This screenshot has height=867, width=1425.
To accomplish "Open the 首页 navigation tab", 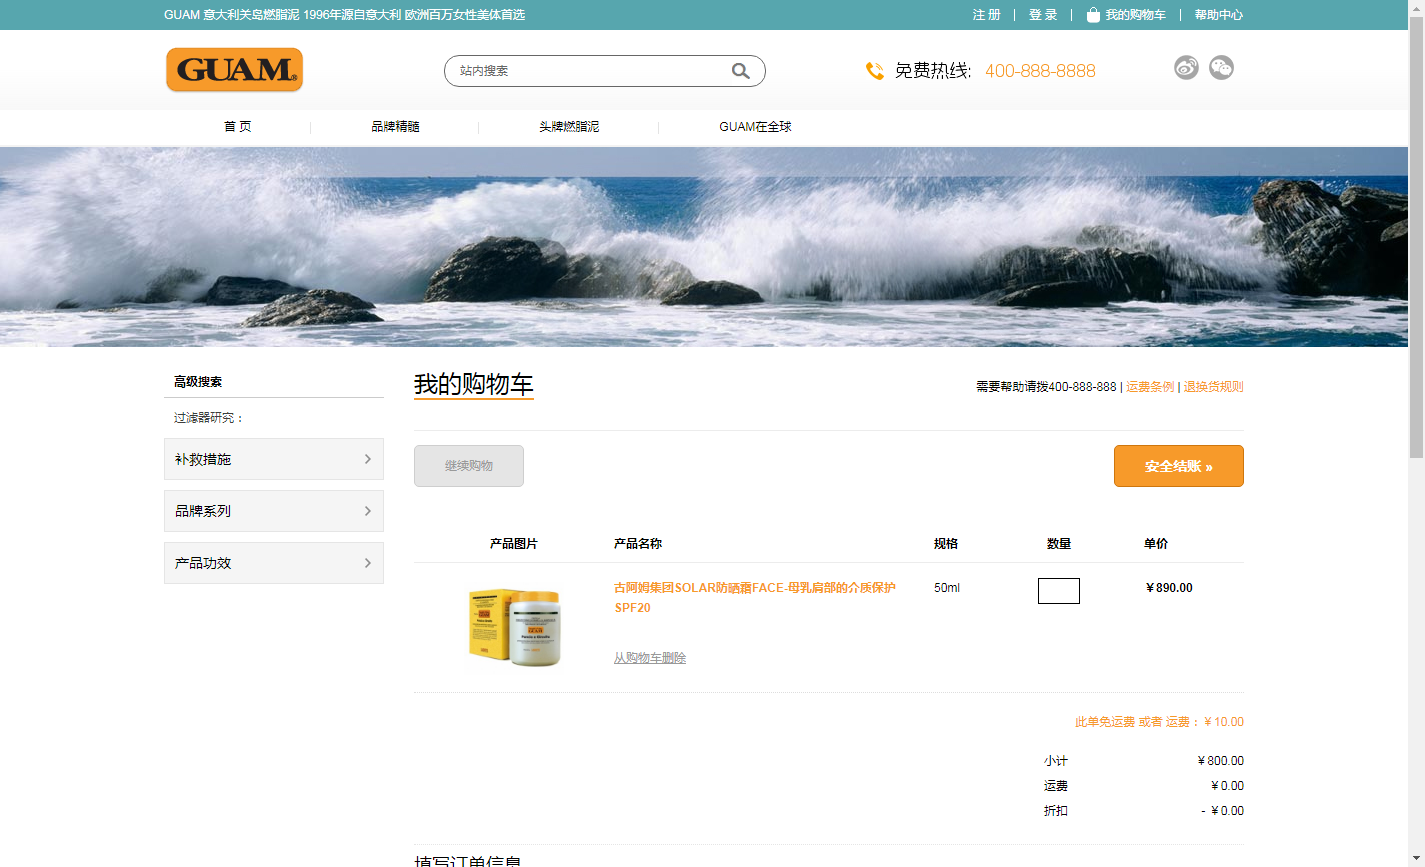I will click(x=237, y=127).
